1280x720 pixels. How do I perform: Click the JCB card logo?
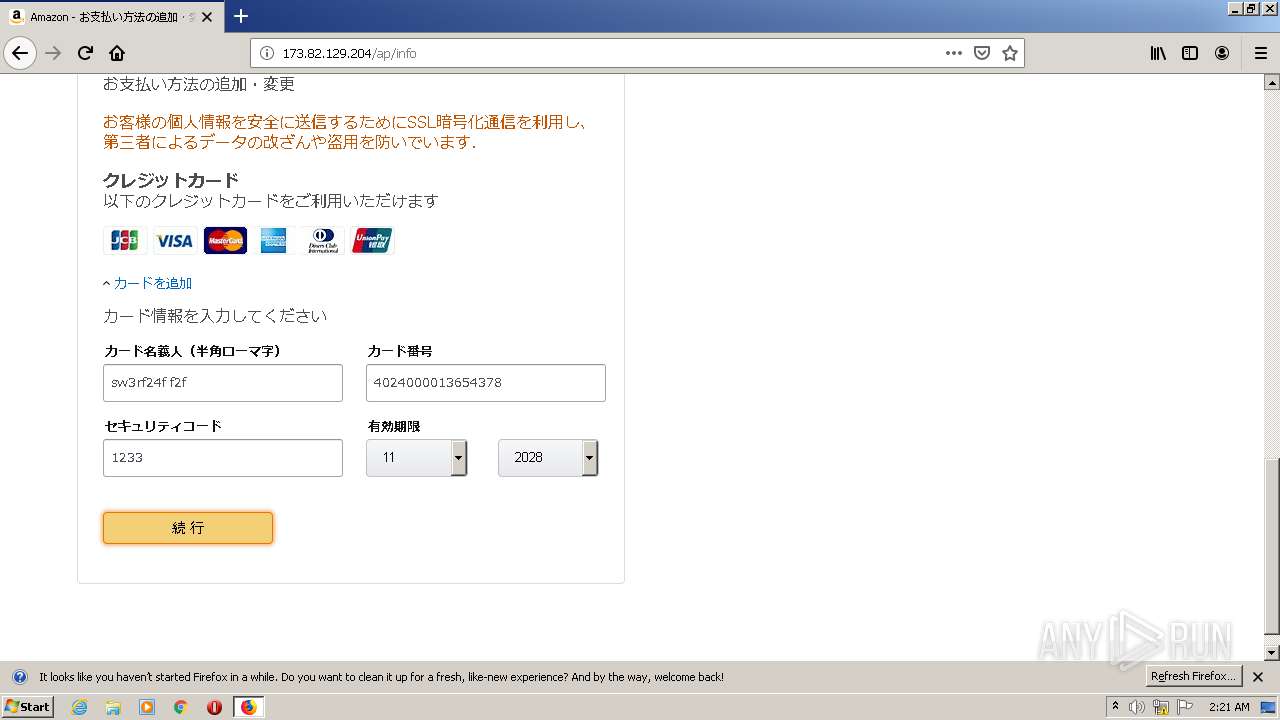click(x=125, y=240)
